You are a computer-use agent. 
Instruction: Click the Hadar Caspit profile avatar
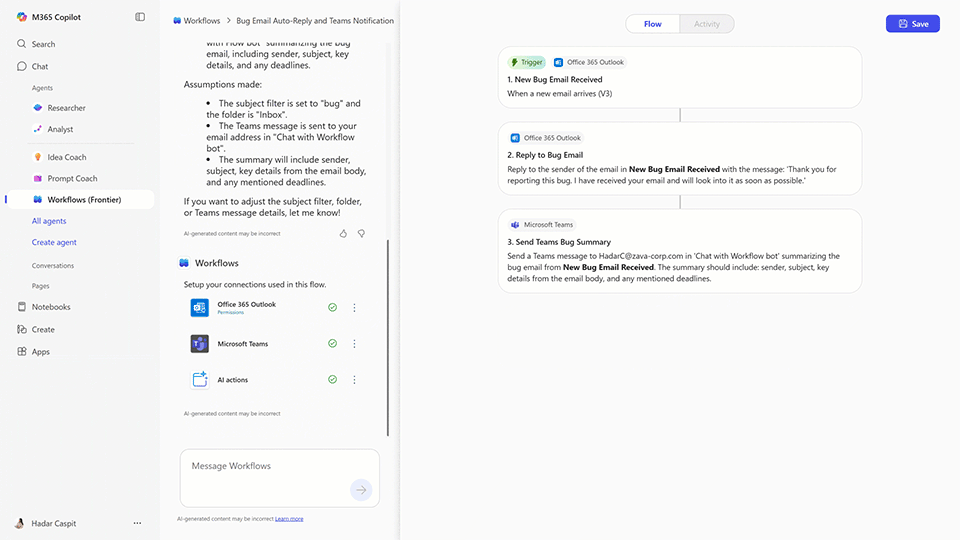tap(20, 523)
